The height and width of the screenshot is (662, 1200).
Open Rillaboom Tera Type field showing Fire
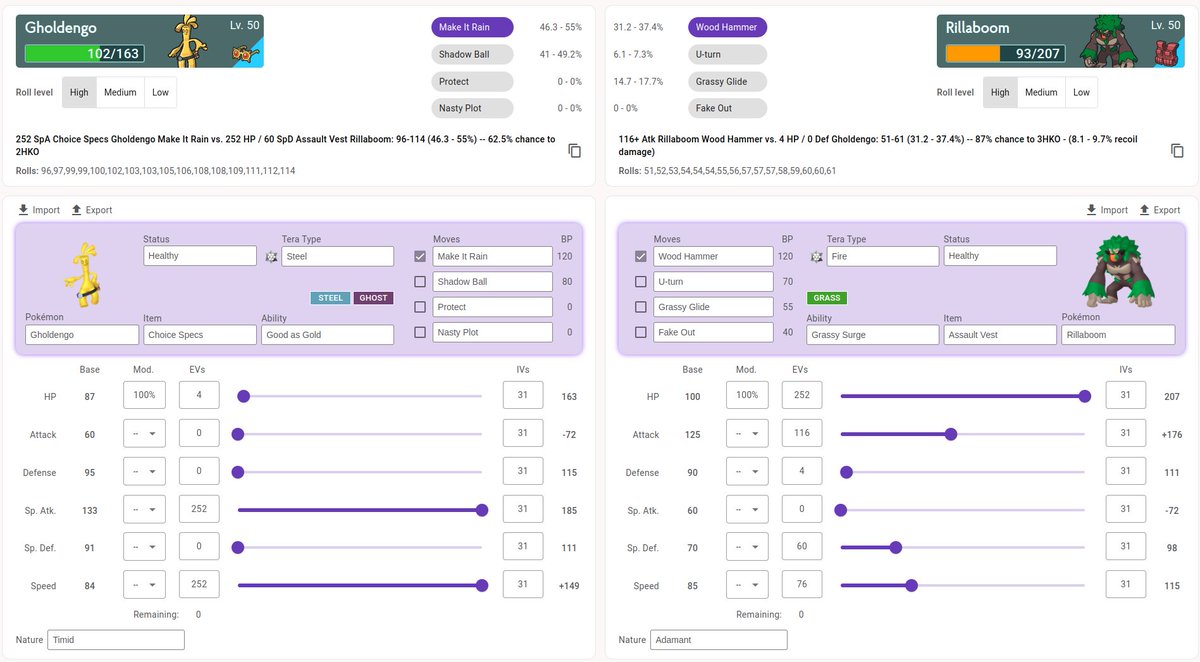883,256
